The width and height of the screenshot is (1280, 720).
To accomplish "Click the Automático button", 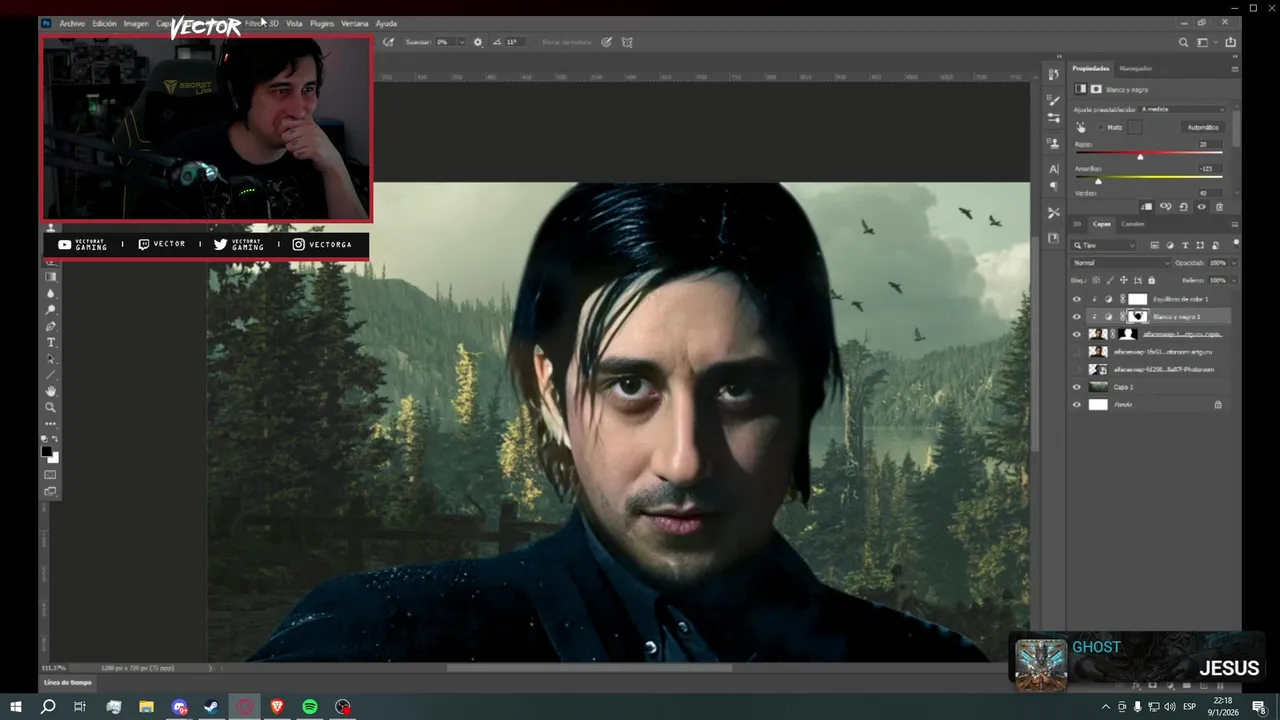I will click(x=1202, y=127).
